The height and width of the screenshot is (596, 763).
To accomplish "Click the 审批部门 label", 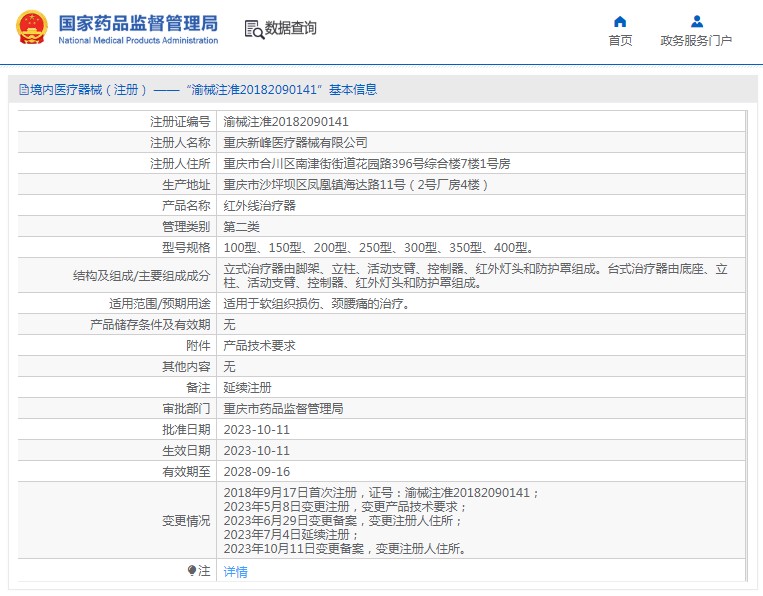I will (x=186, y=409).
